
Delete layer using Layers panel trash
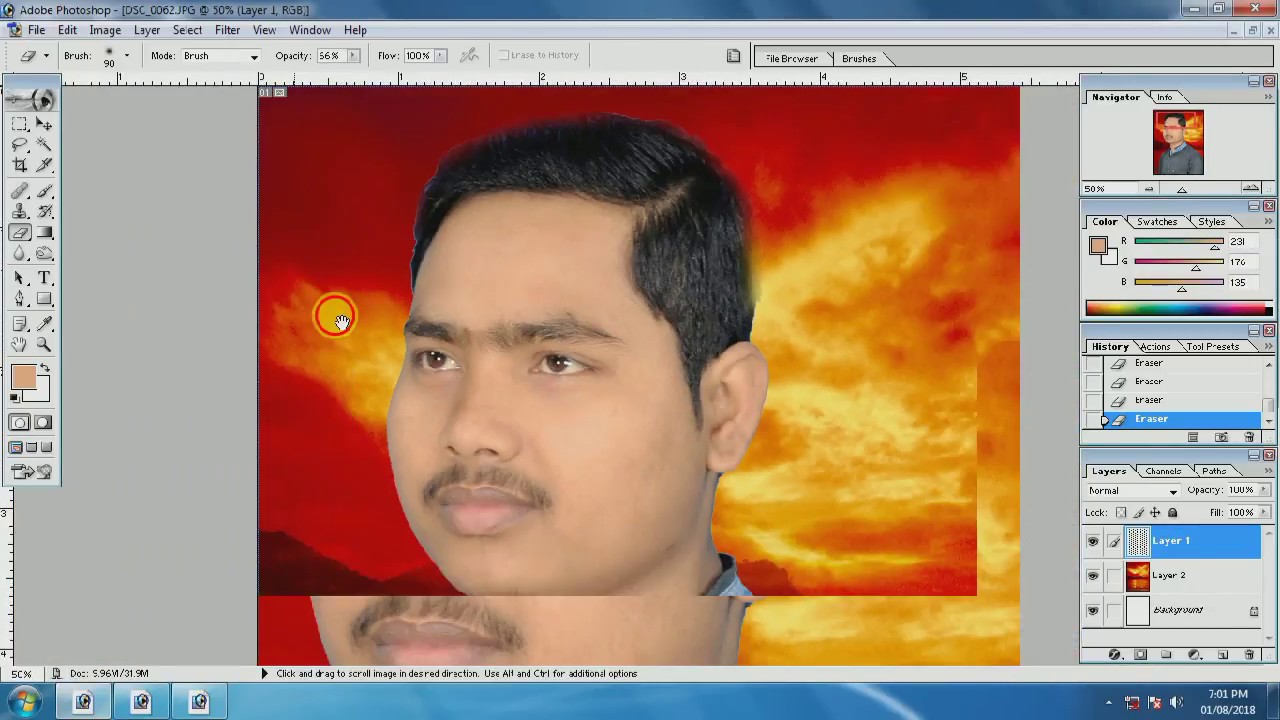pos(1249,655)
